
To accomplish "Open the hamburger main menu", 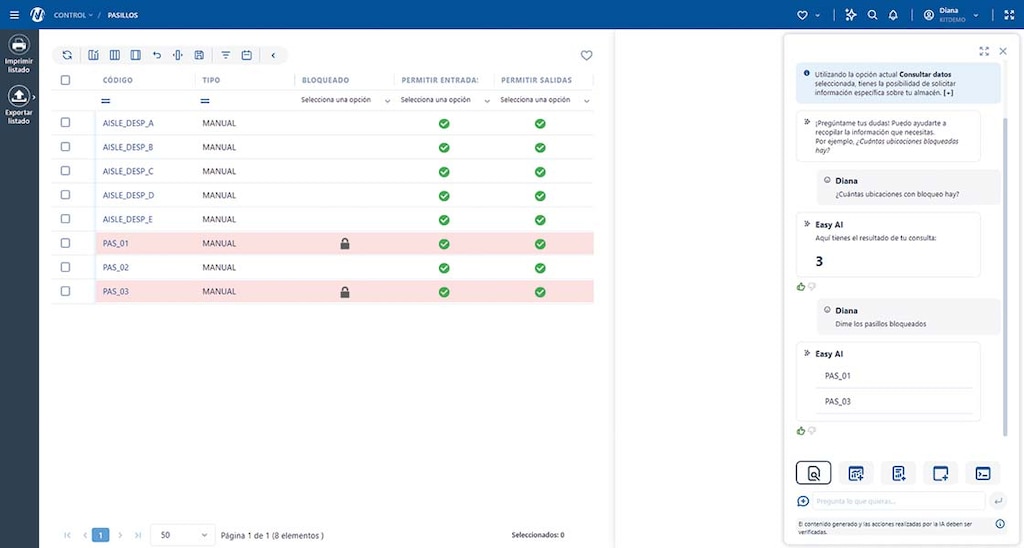I will (x=13, y=15).
